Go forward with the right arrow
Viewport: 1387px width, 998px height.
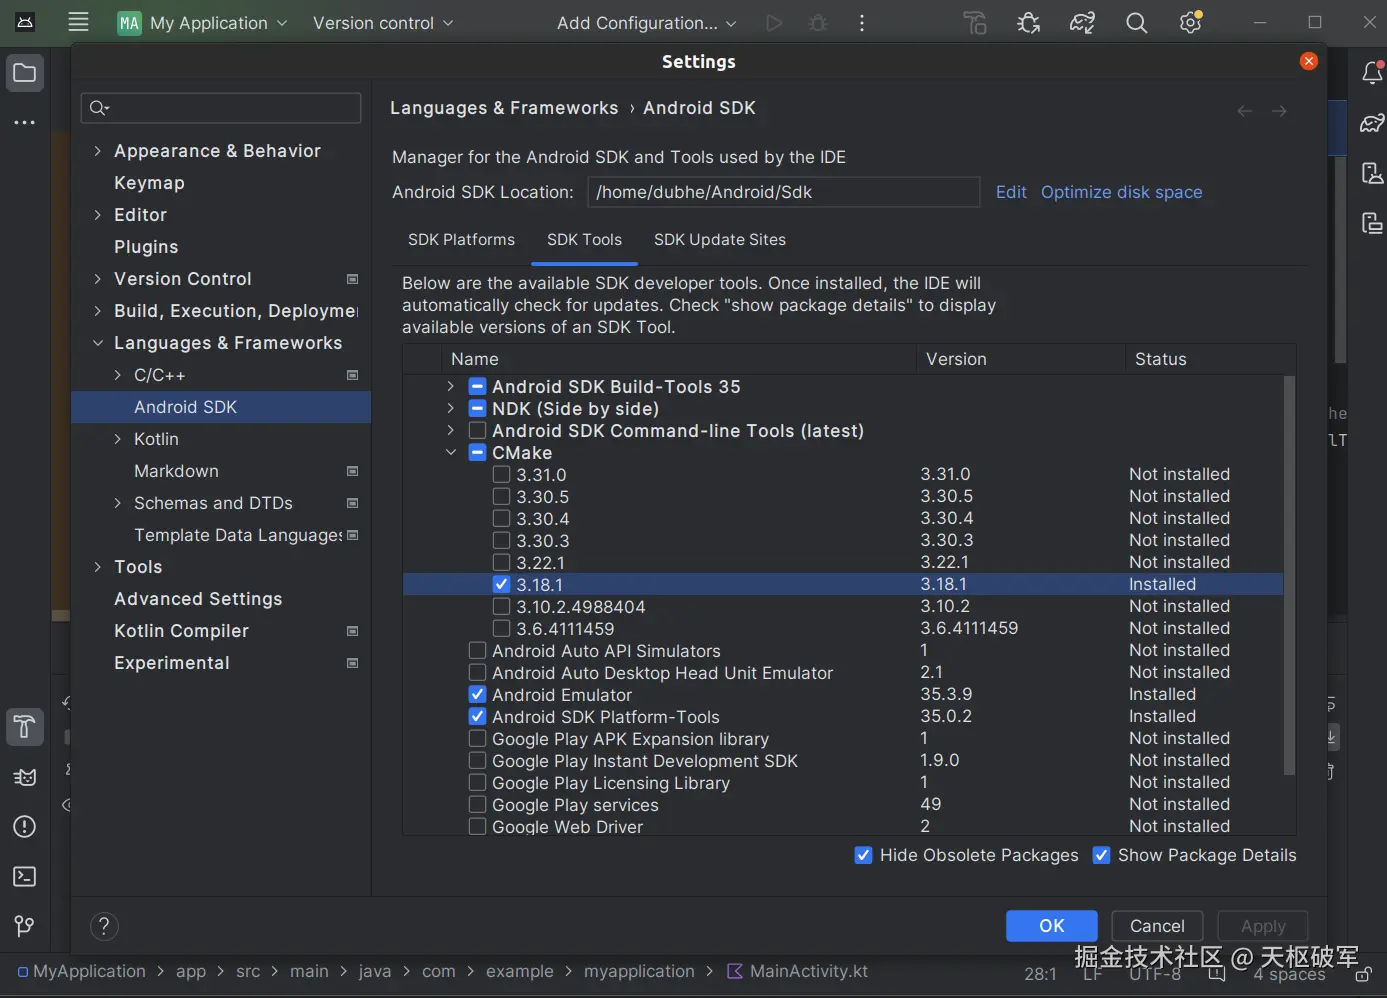click(1279, 111)
